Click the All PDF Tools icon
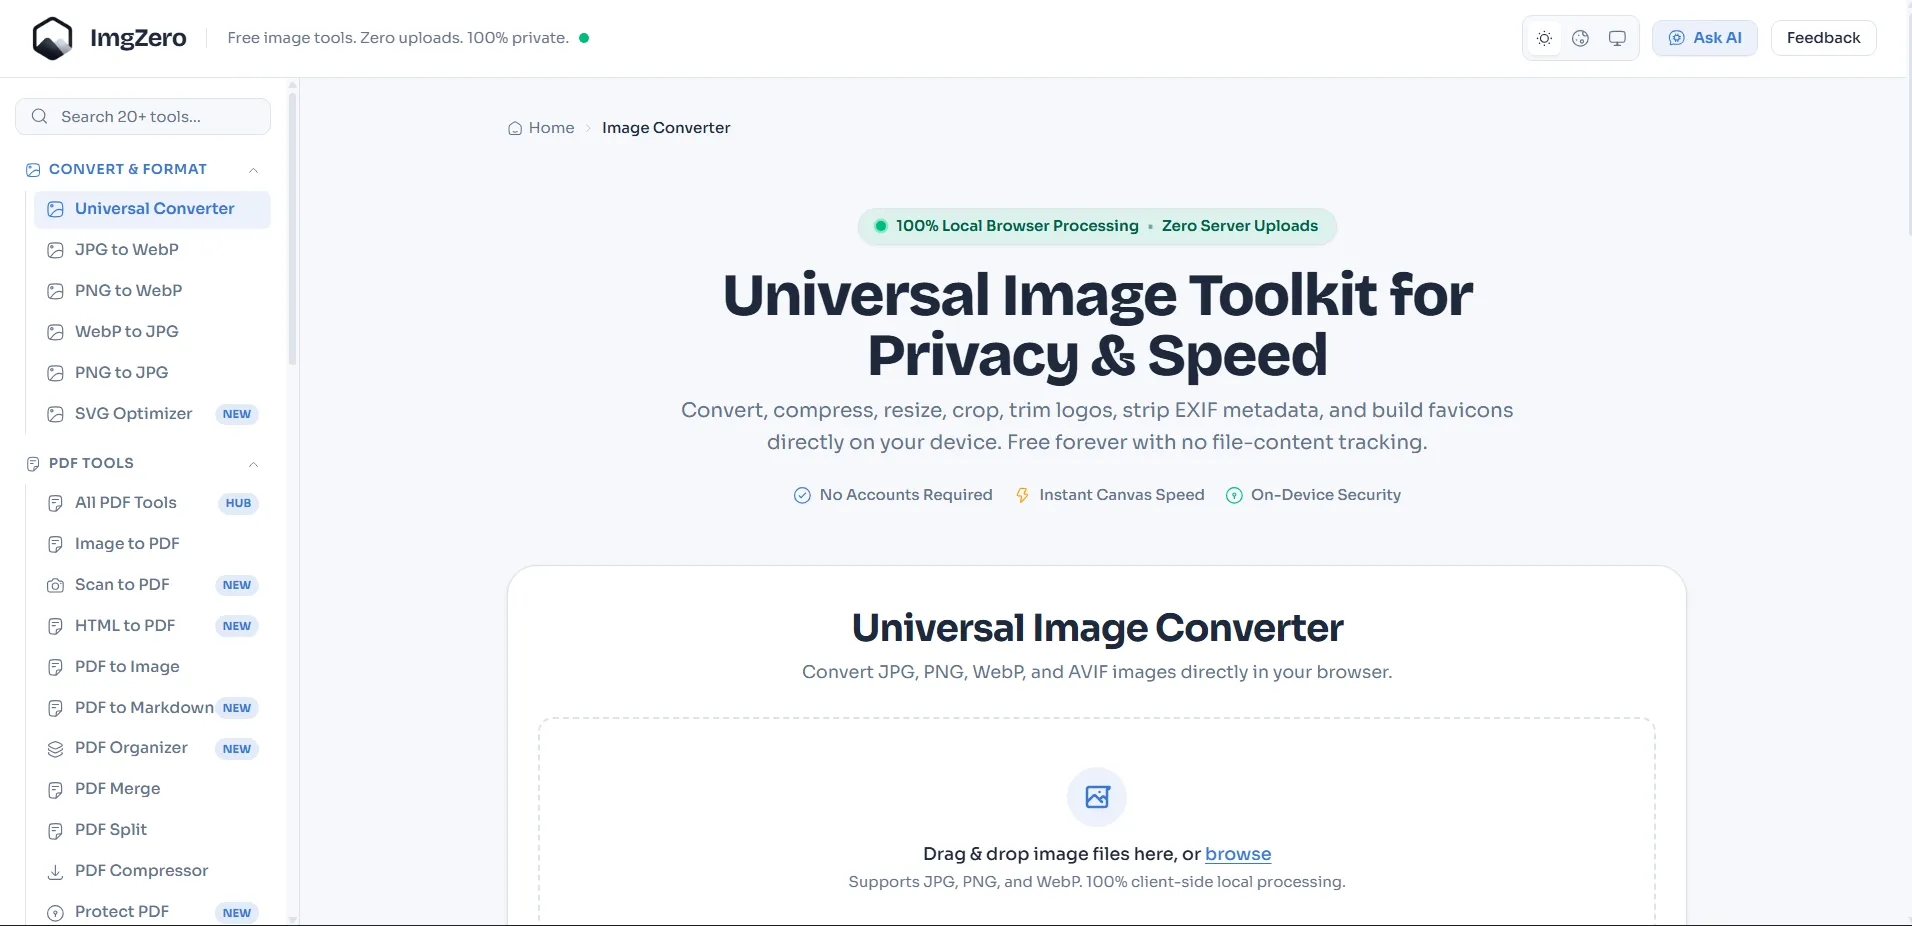Image resolution: width=1912 pixels, height=926 pixels. pyautogui.click(x=56, y=503)
